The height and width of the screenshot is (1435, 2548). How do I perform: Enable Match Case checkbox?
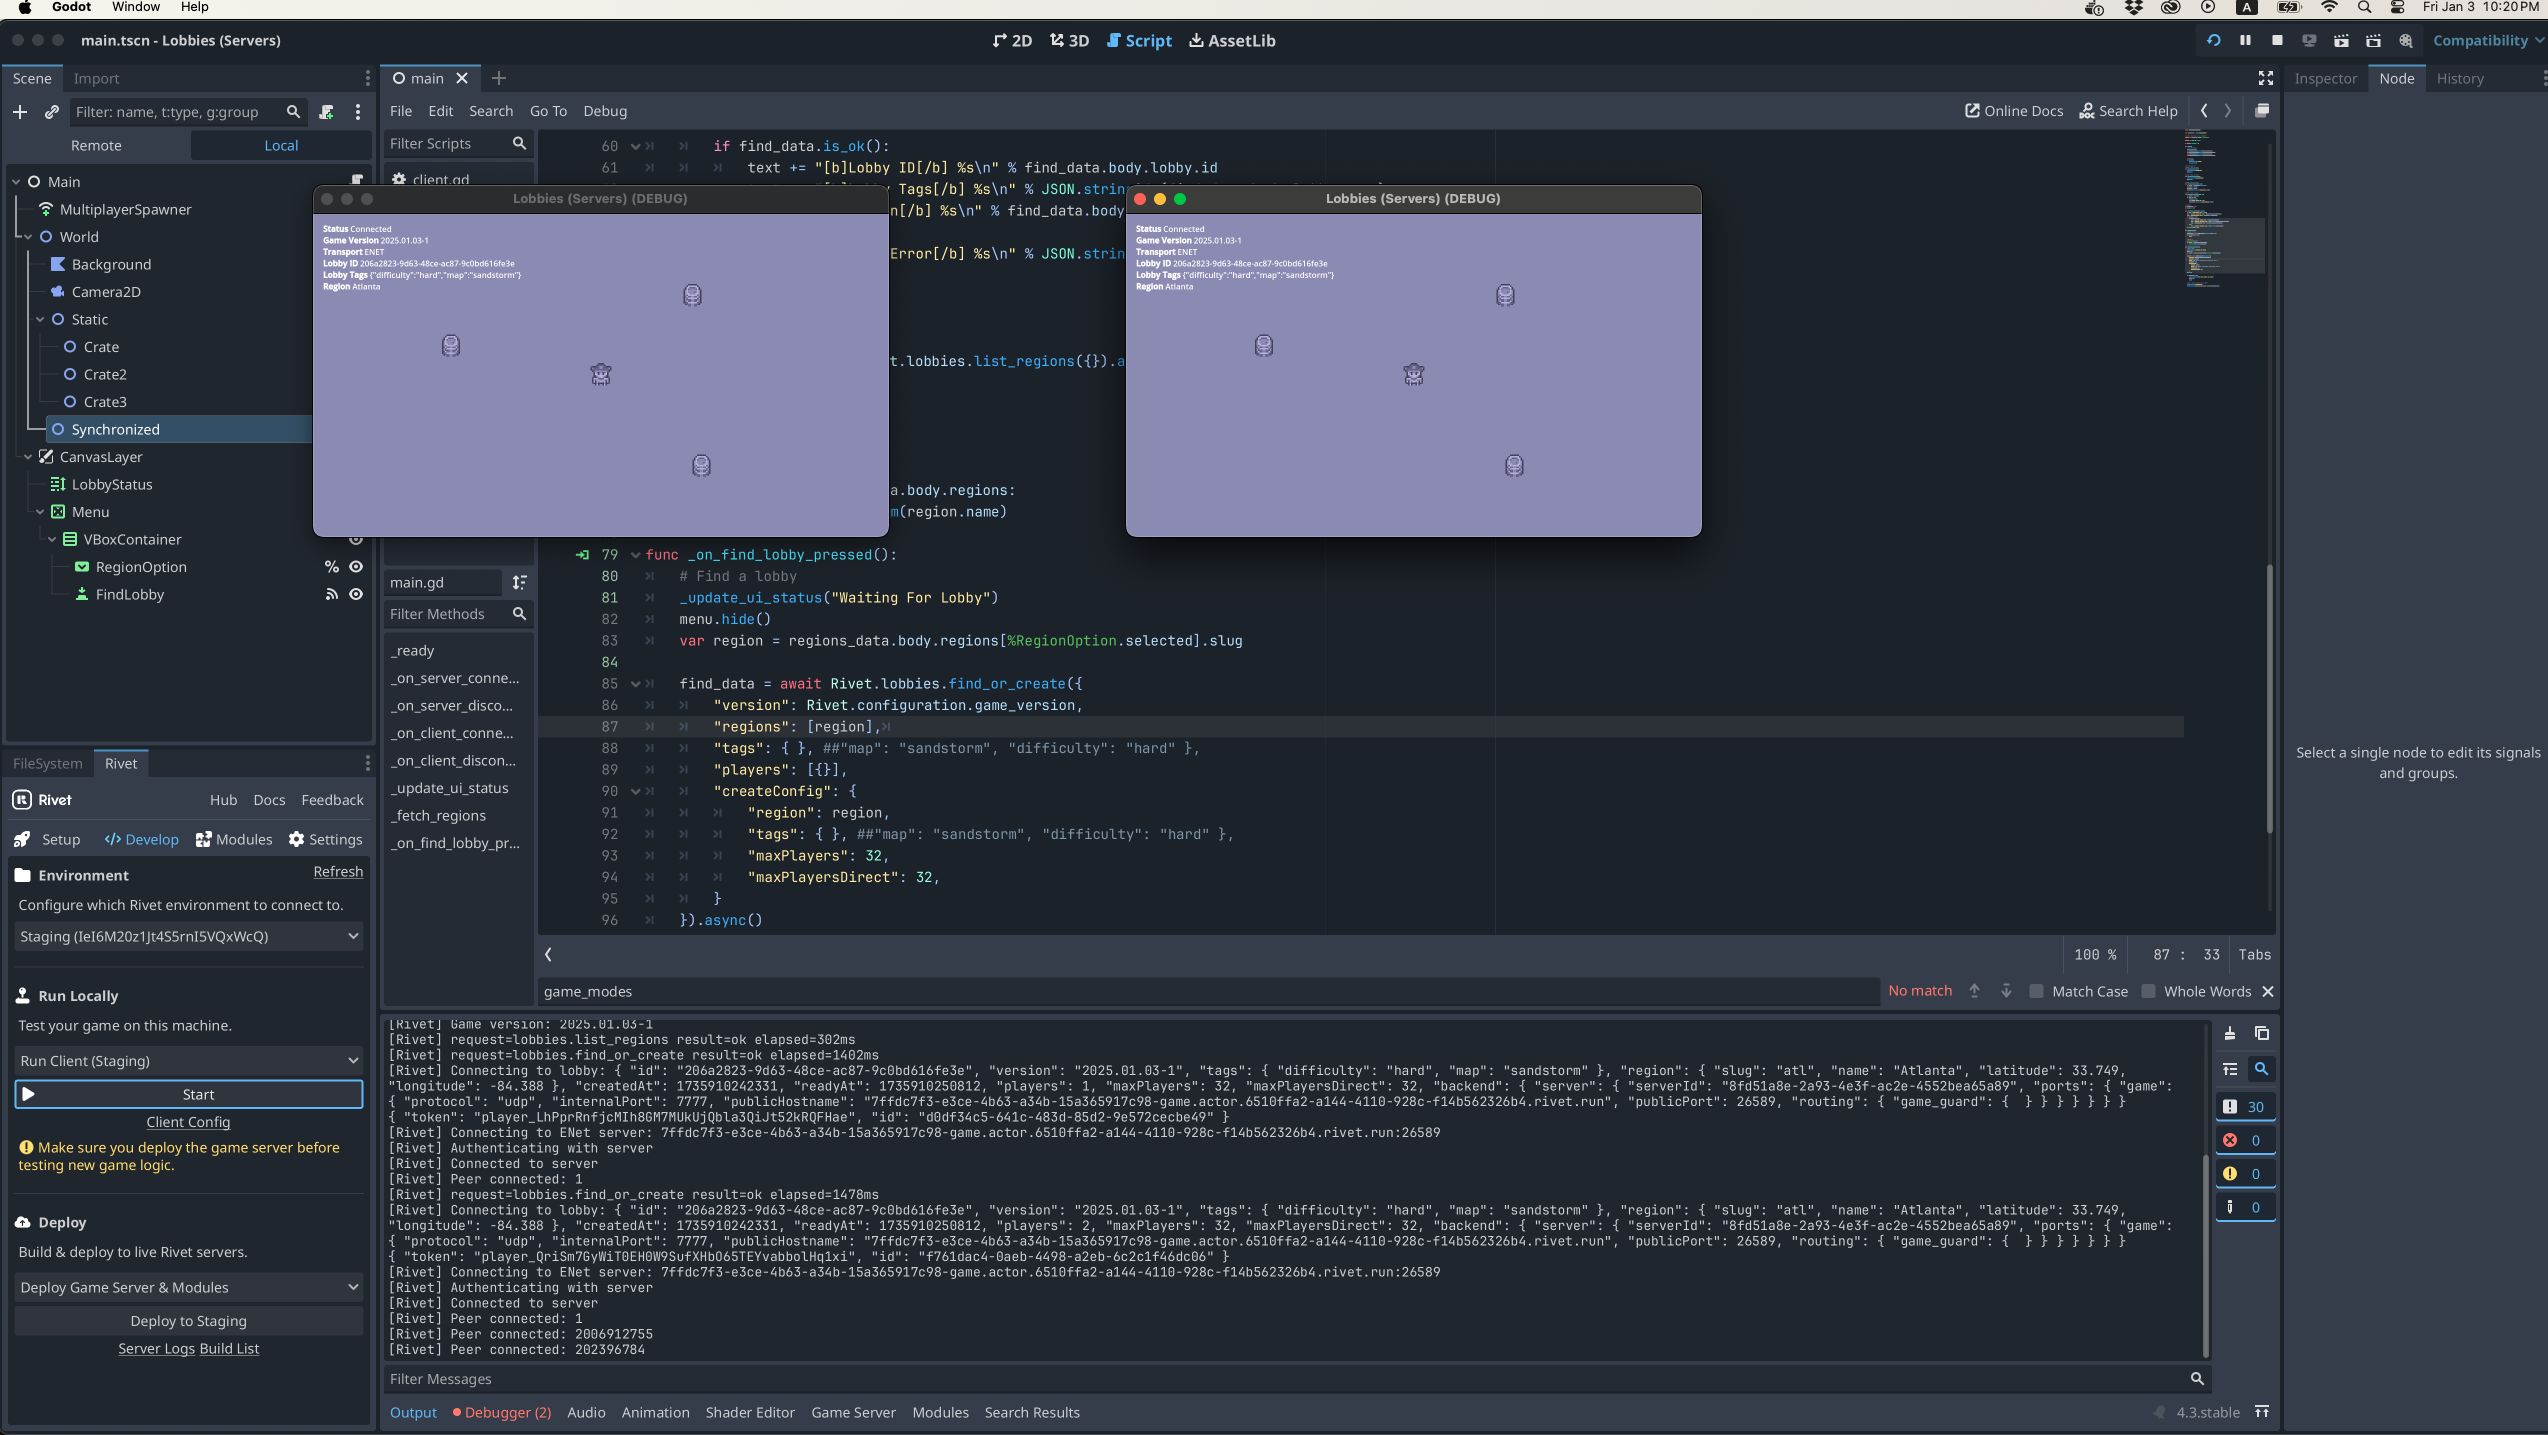(x=2036, y=991)
